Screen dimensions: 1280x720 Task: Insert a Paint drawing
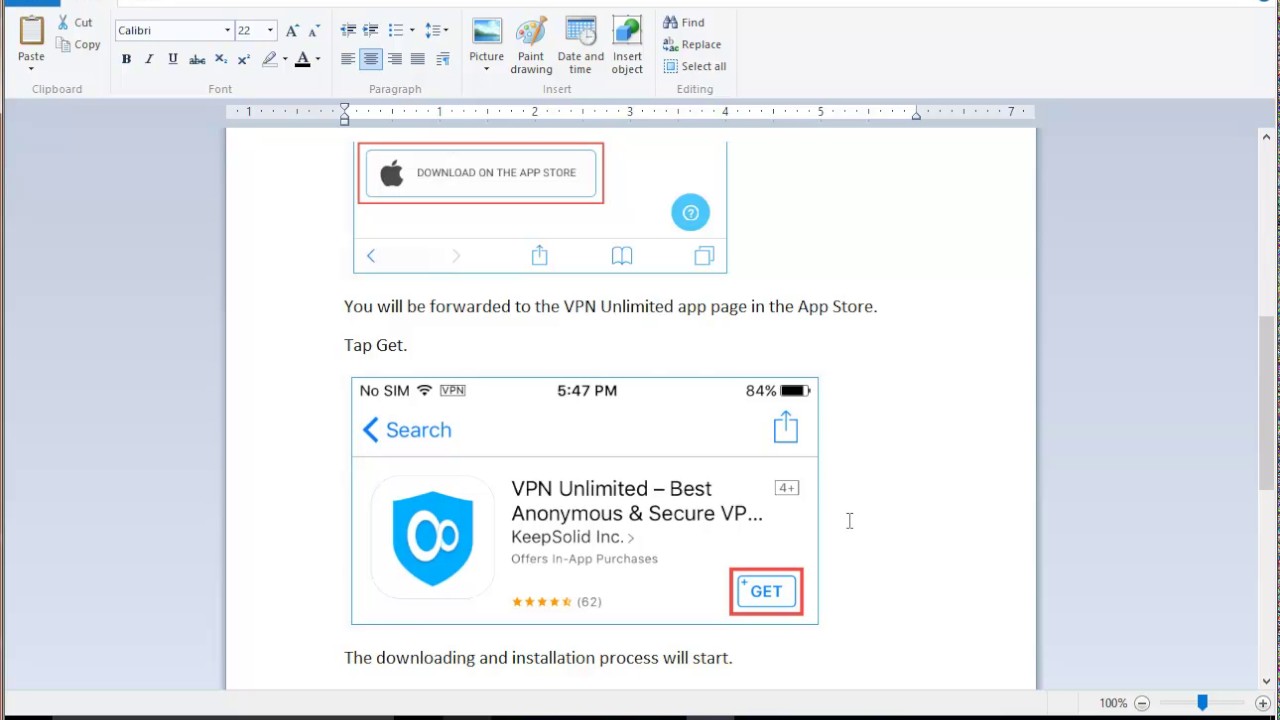pyautogui.click(x=531, y=45)
